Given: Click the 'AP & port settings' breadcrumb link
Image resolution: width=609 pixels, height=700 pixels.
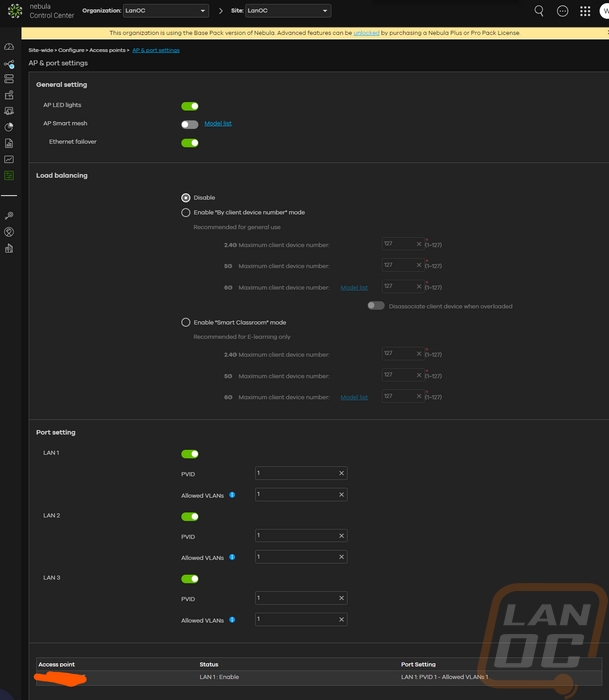Looking at the screenshot, I should point(156,50).
